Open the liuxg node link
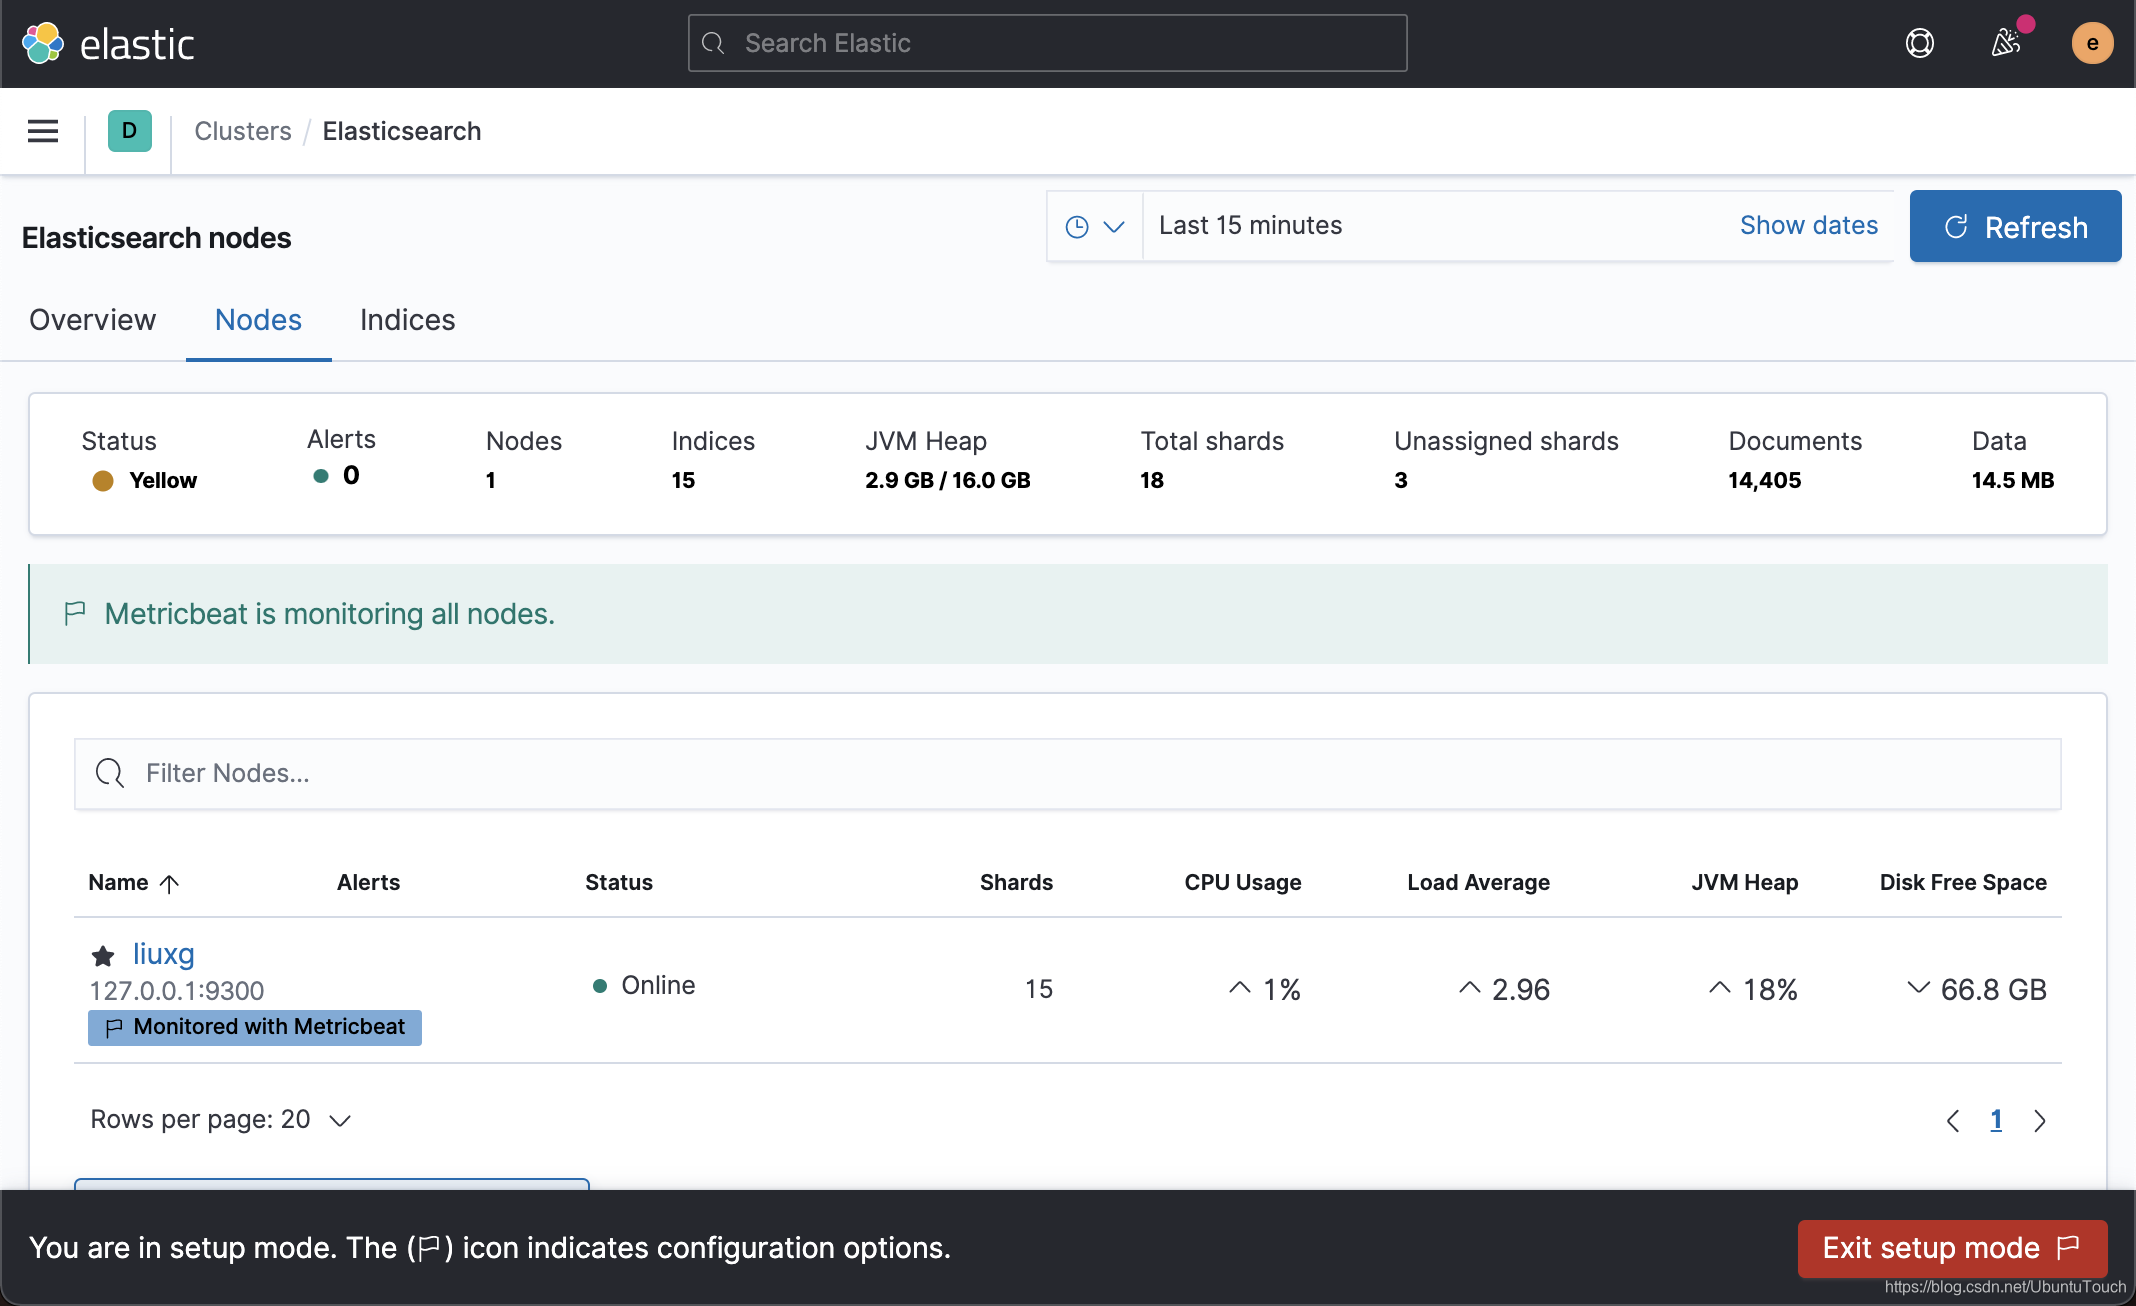The height and width of the screenshot is (1306, 2136). click(163, 954)
